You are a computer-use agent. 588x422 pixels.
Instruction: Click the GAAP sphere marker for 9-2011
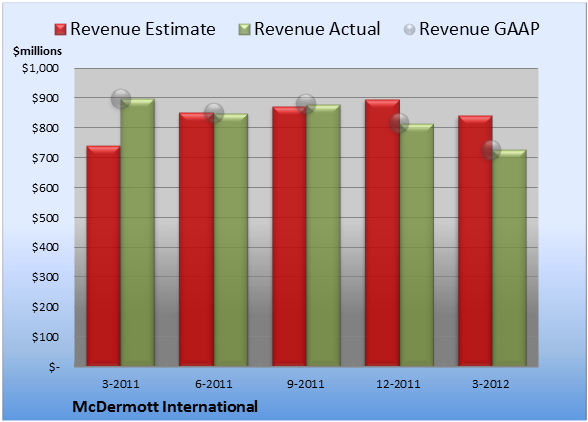point(306,104)
